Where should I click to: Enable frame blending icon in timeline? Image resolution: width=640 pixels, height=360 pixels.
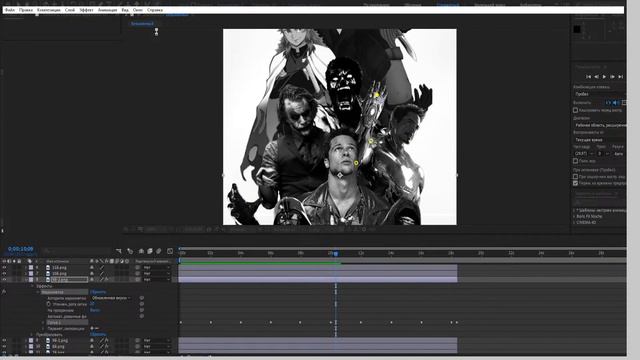click(150, 251)
